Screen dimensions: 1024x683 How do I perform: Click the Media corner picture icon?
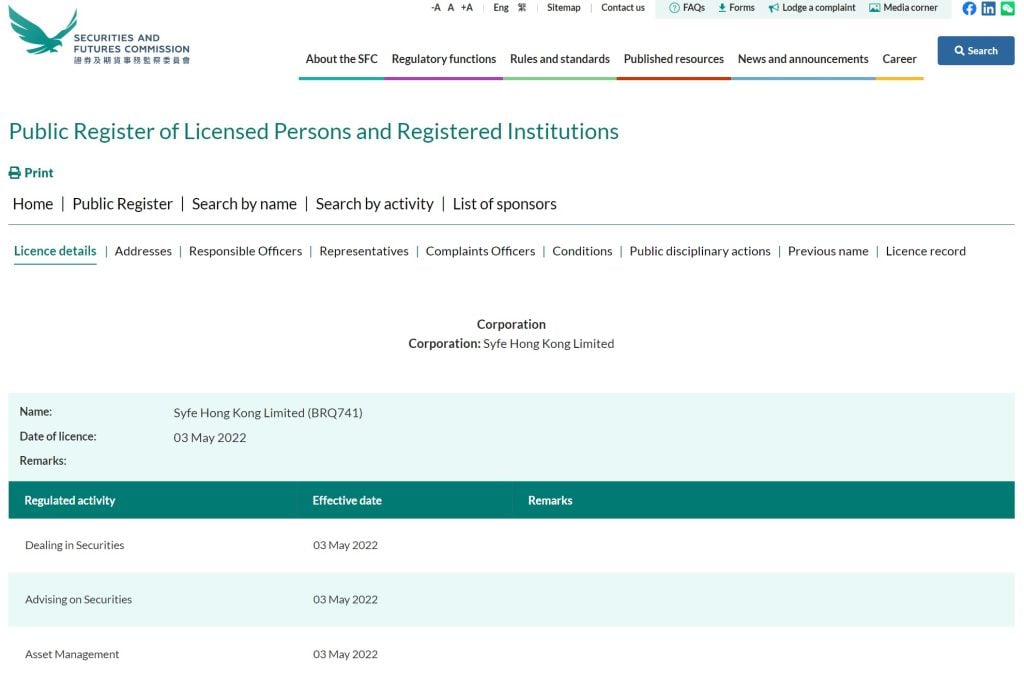tap(874, 8)
